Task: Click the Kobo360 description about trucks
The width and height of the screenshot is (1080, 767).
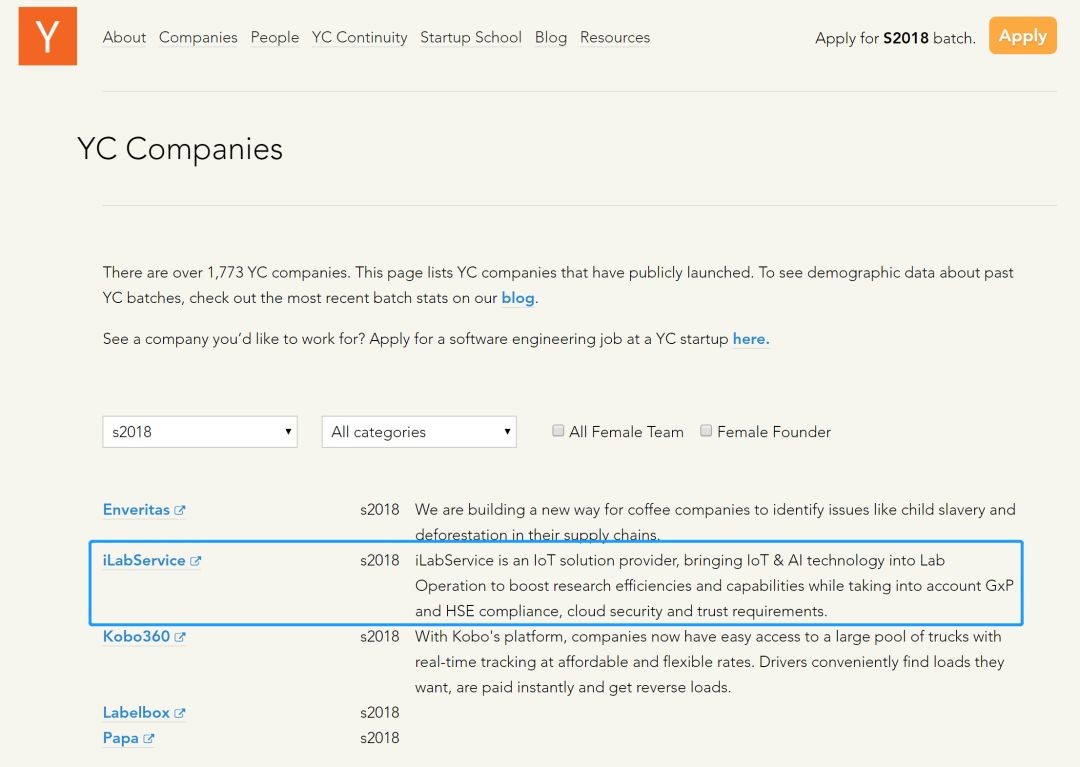Action: pos(709,662)
